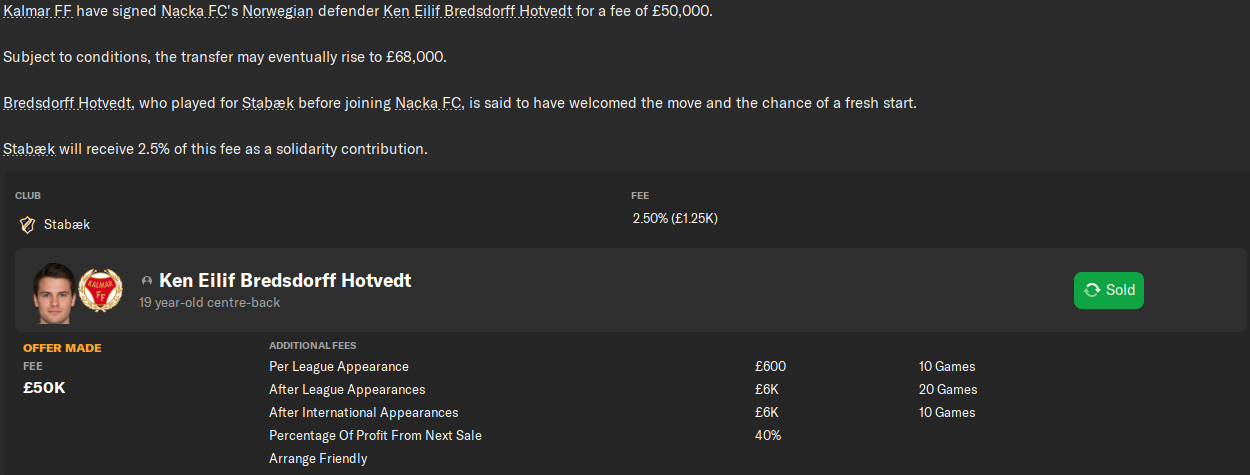The width and height of the screenshot is (1250, 475).
Task: Select Percentage Of Profit From Next Sale row
Action: coord(375,436)
